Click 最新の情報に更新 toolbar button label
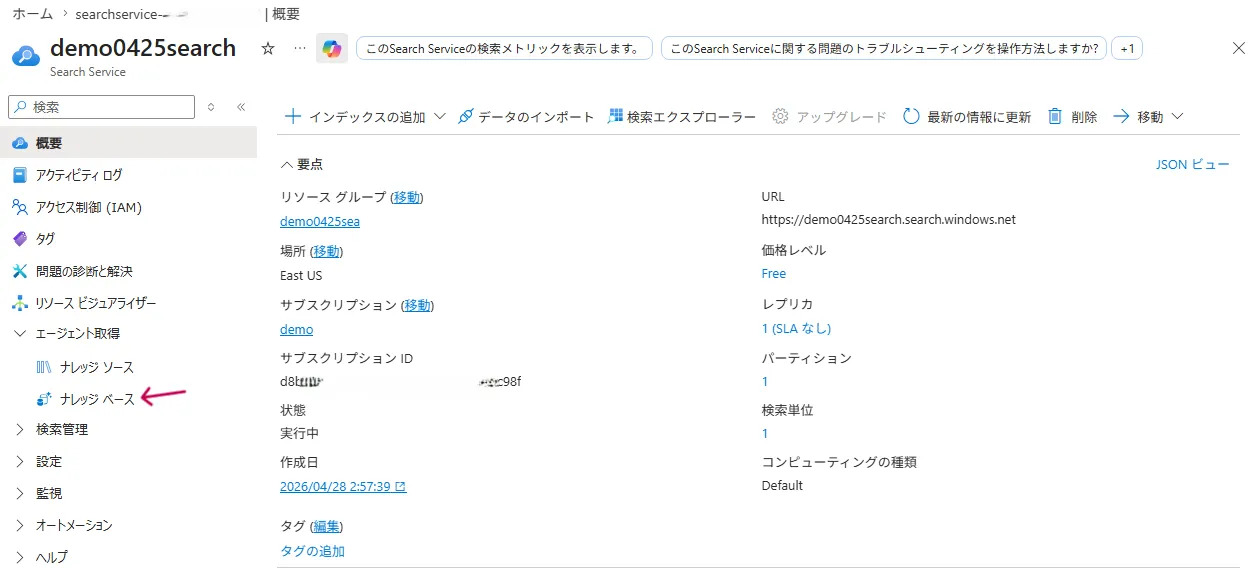 (x=979, y=117)
